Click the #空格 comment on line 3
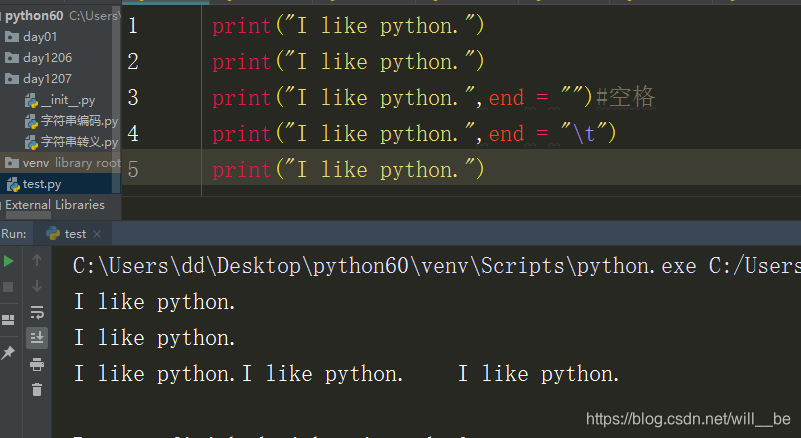The height and width of the screenshot is (438, 801). (x=625, y=97)
